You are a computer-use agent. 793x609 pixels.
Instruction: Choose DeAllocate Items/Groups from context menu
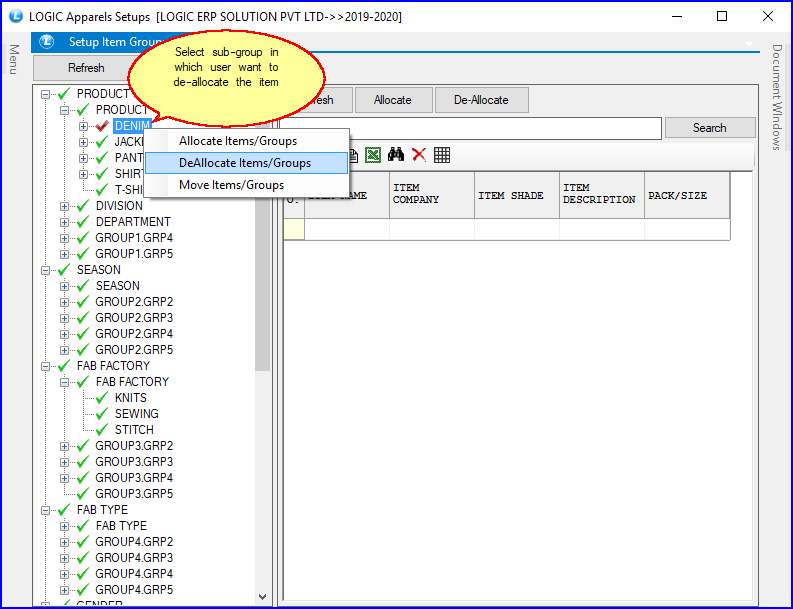pos(247,163)
